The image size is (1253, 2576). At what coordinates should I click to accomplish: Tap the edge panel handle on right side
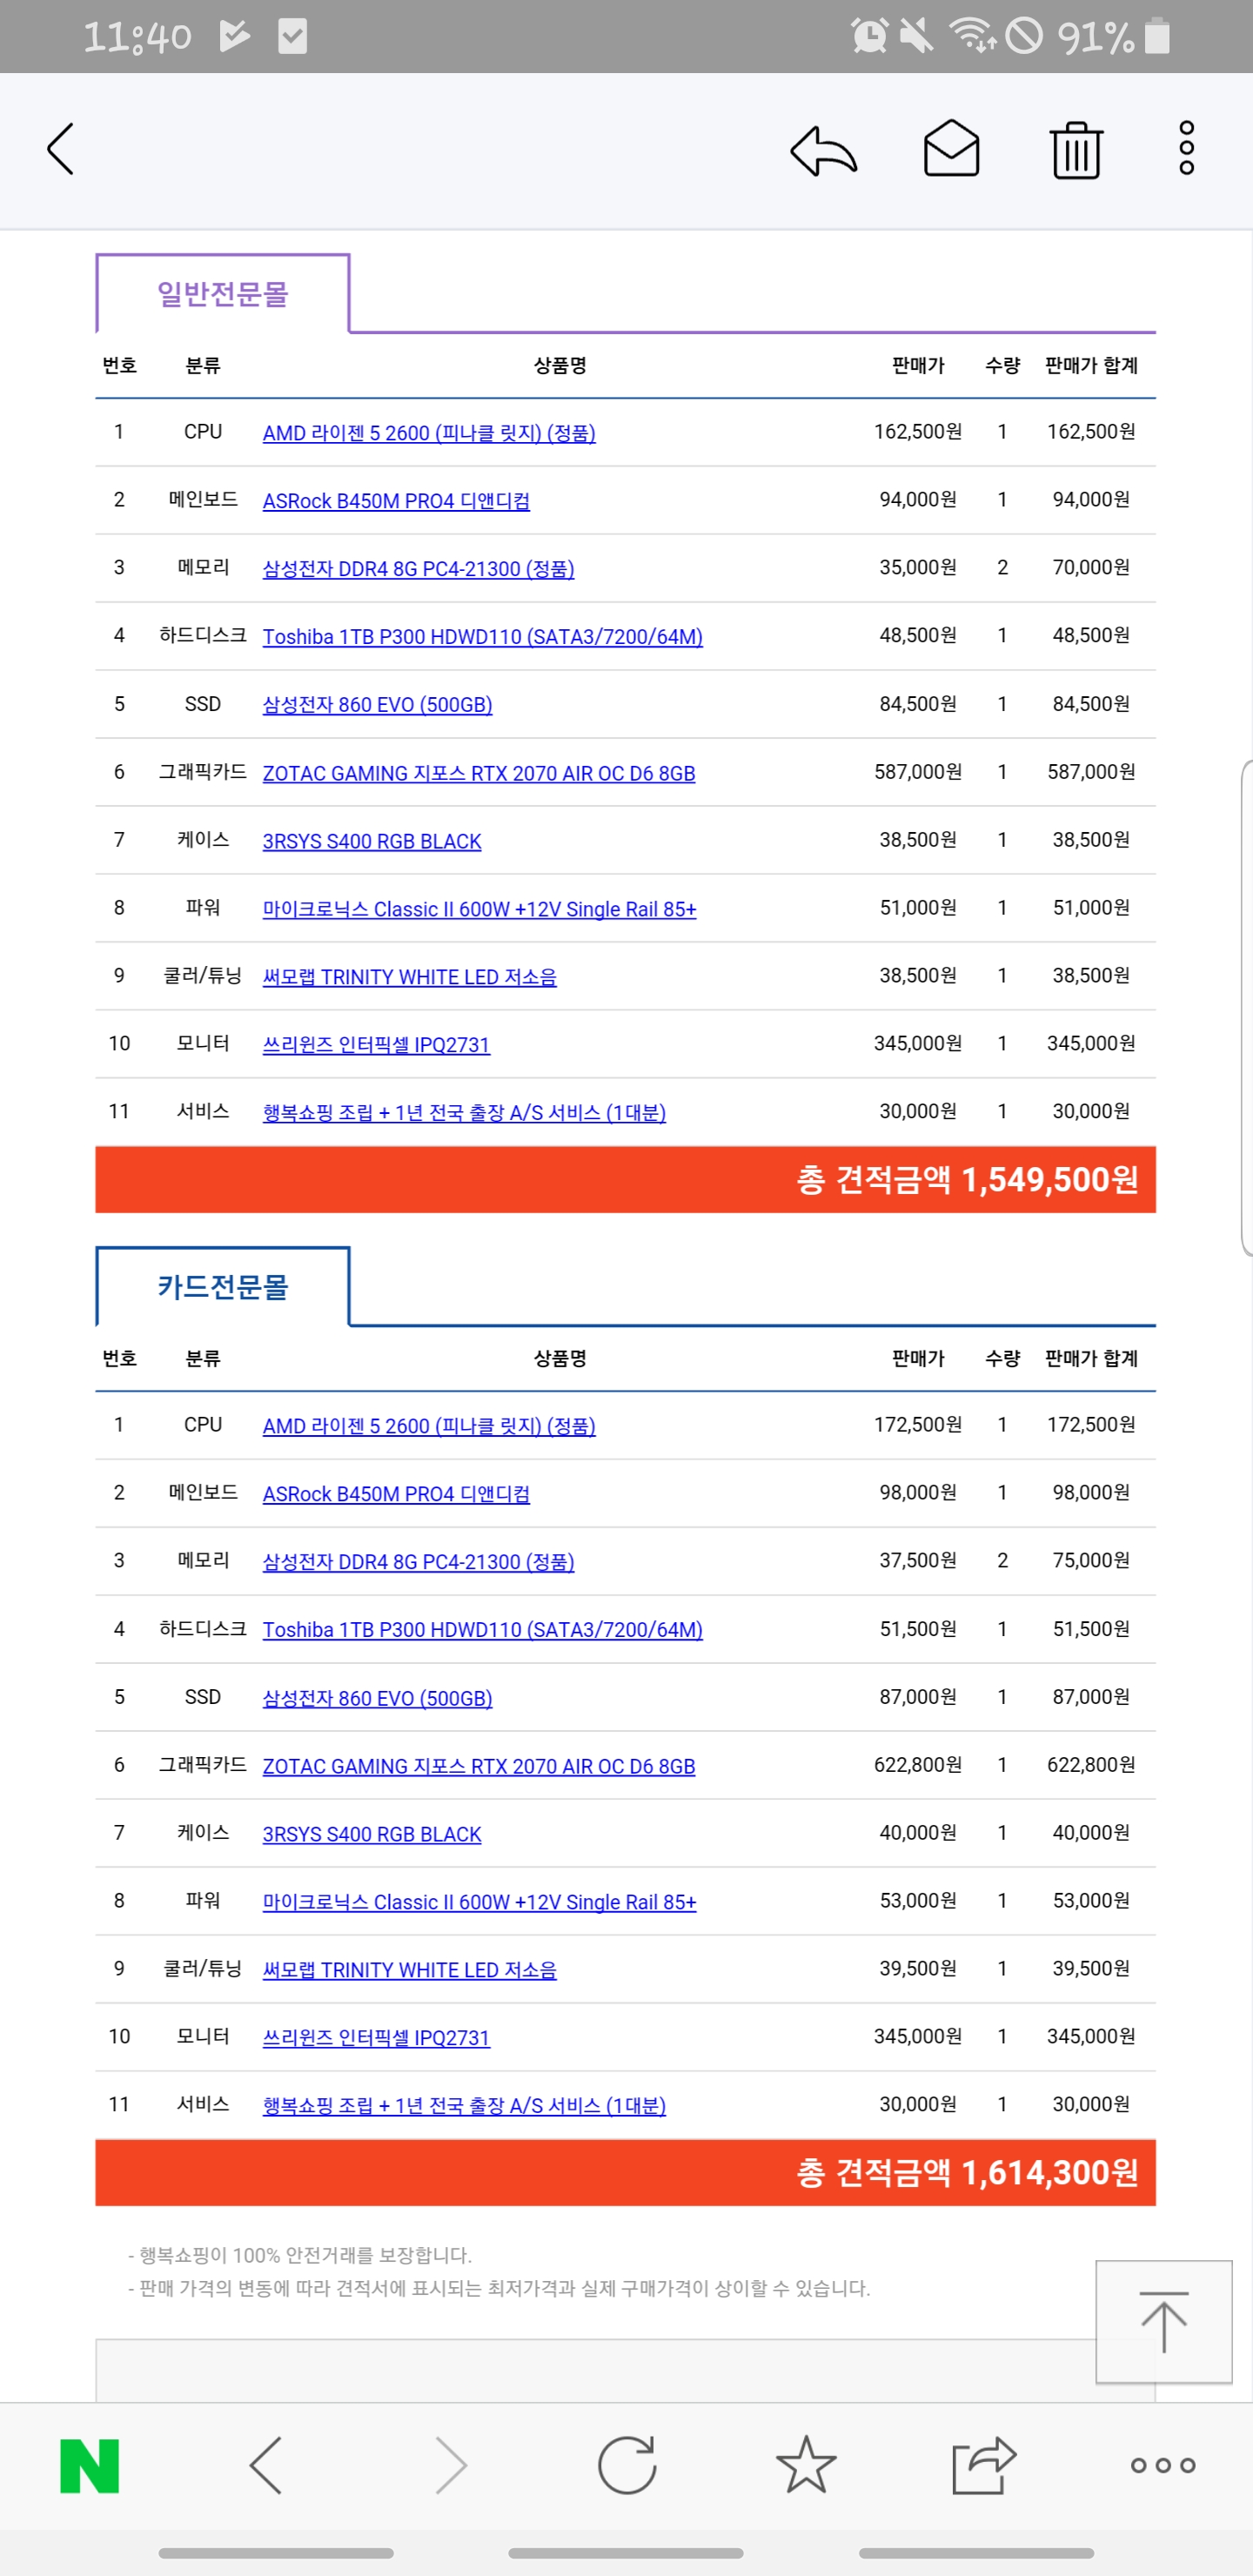pos(1246,1007)
